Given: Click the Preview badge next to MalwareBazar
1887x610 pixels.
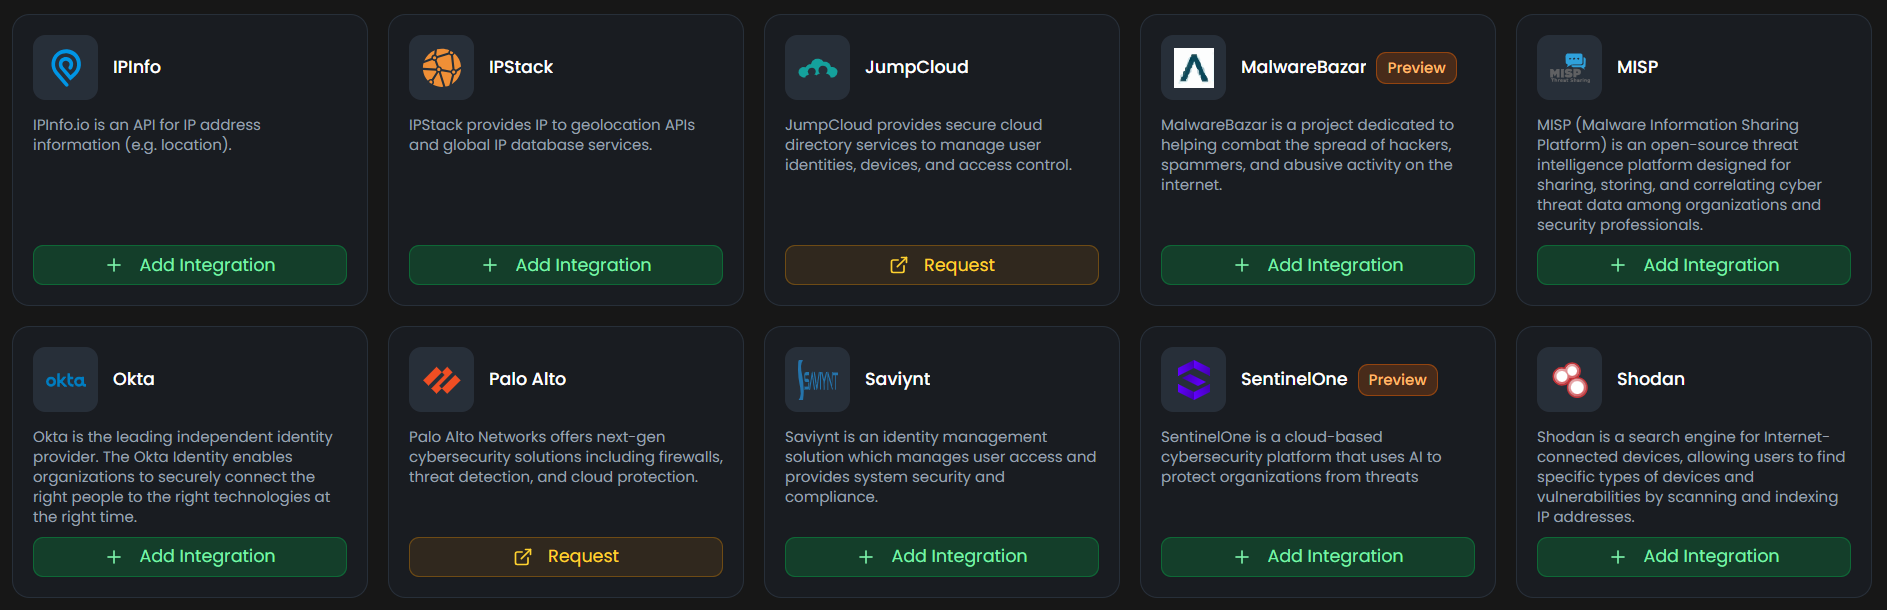Looking at the screenshot, I should [1416, 68].
